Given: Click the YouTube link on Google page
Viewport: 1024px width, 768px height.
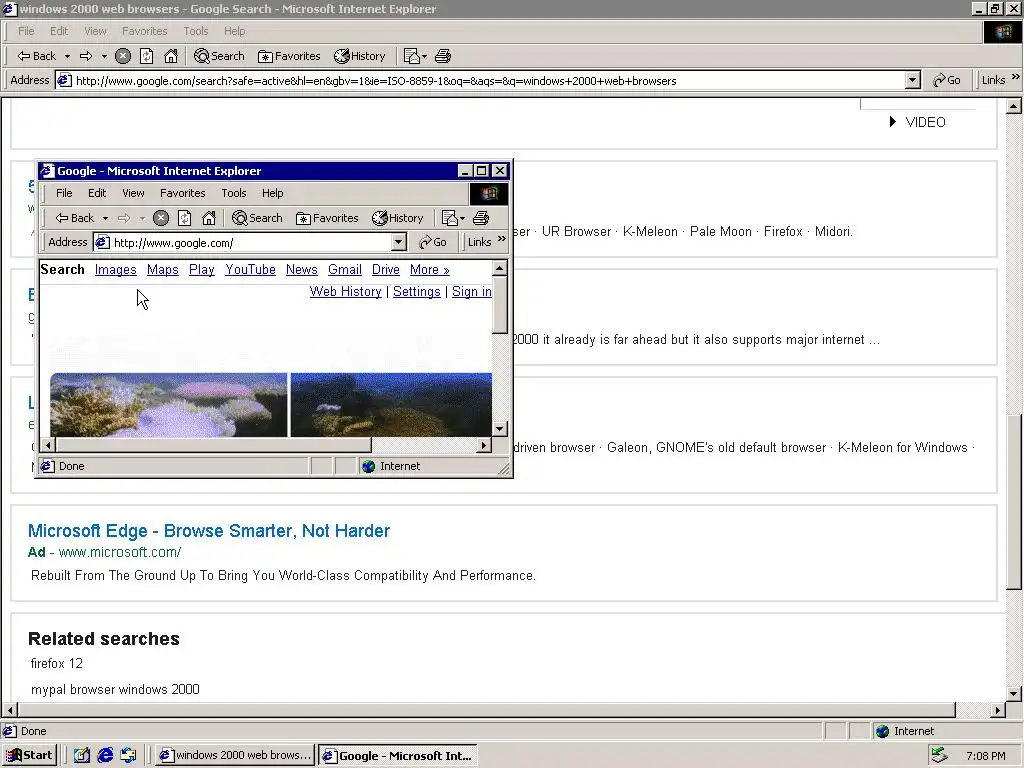Looking at the screenshot, I should [250, 270].
